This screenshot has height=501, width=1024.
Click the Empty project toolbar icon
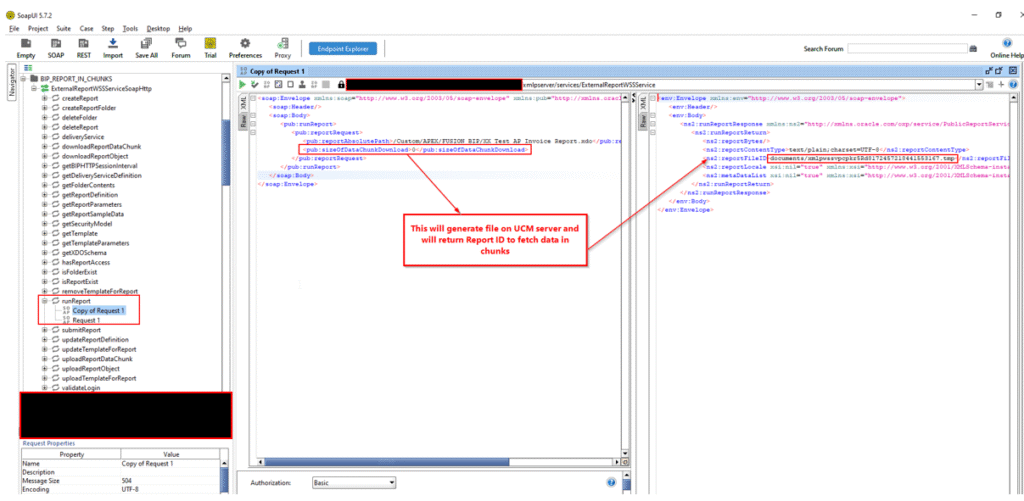pyautogui.click(x=25, y=43)
